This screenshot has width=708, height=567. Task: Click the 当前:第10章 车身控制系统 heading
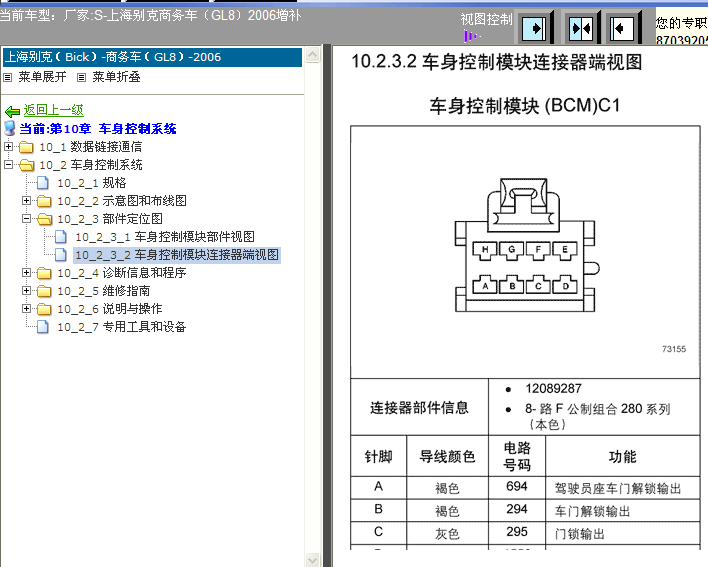[x=98, y=129]
